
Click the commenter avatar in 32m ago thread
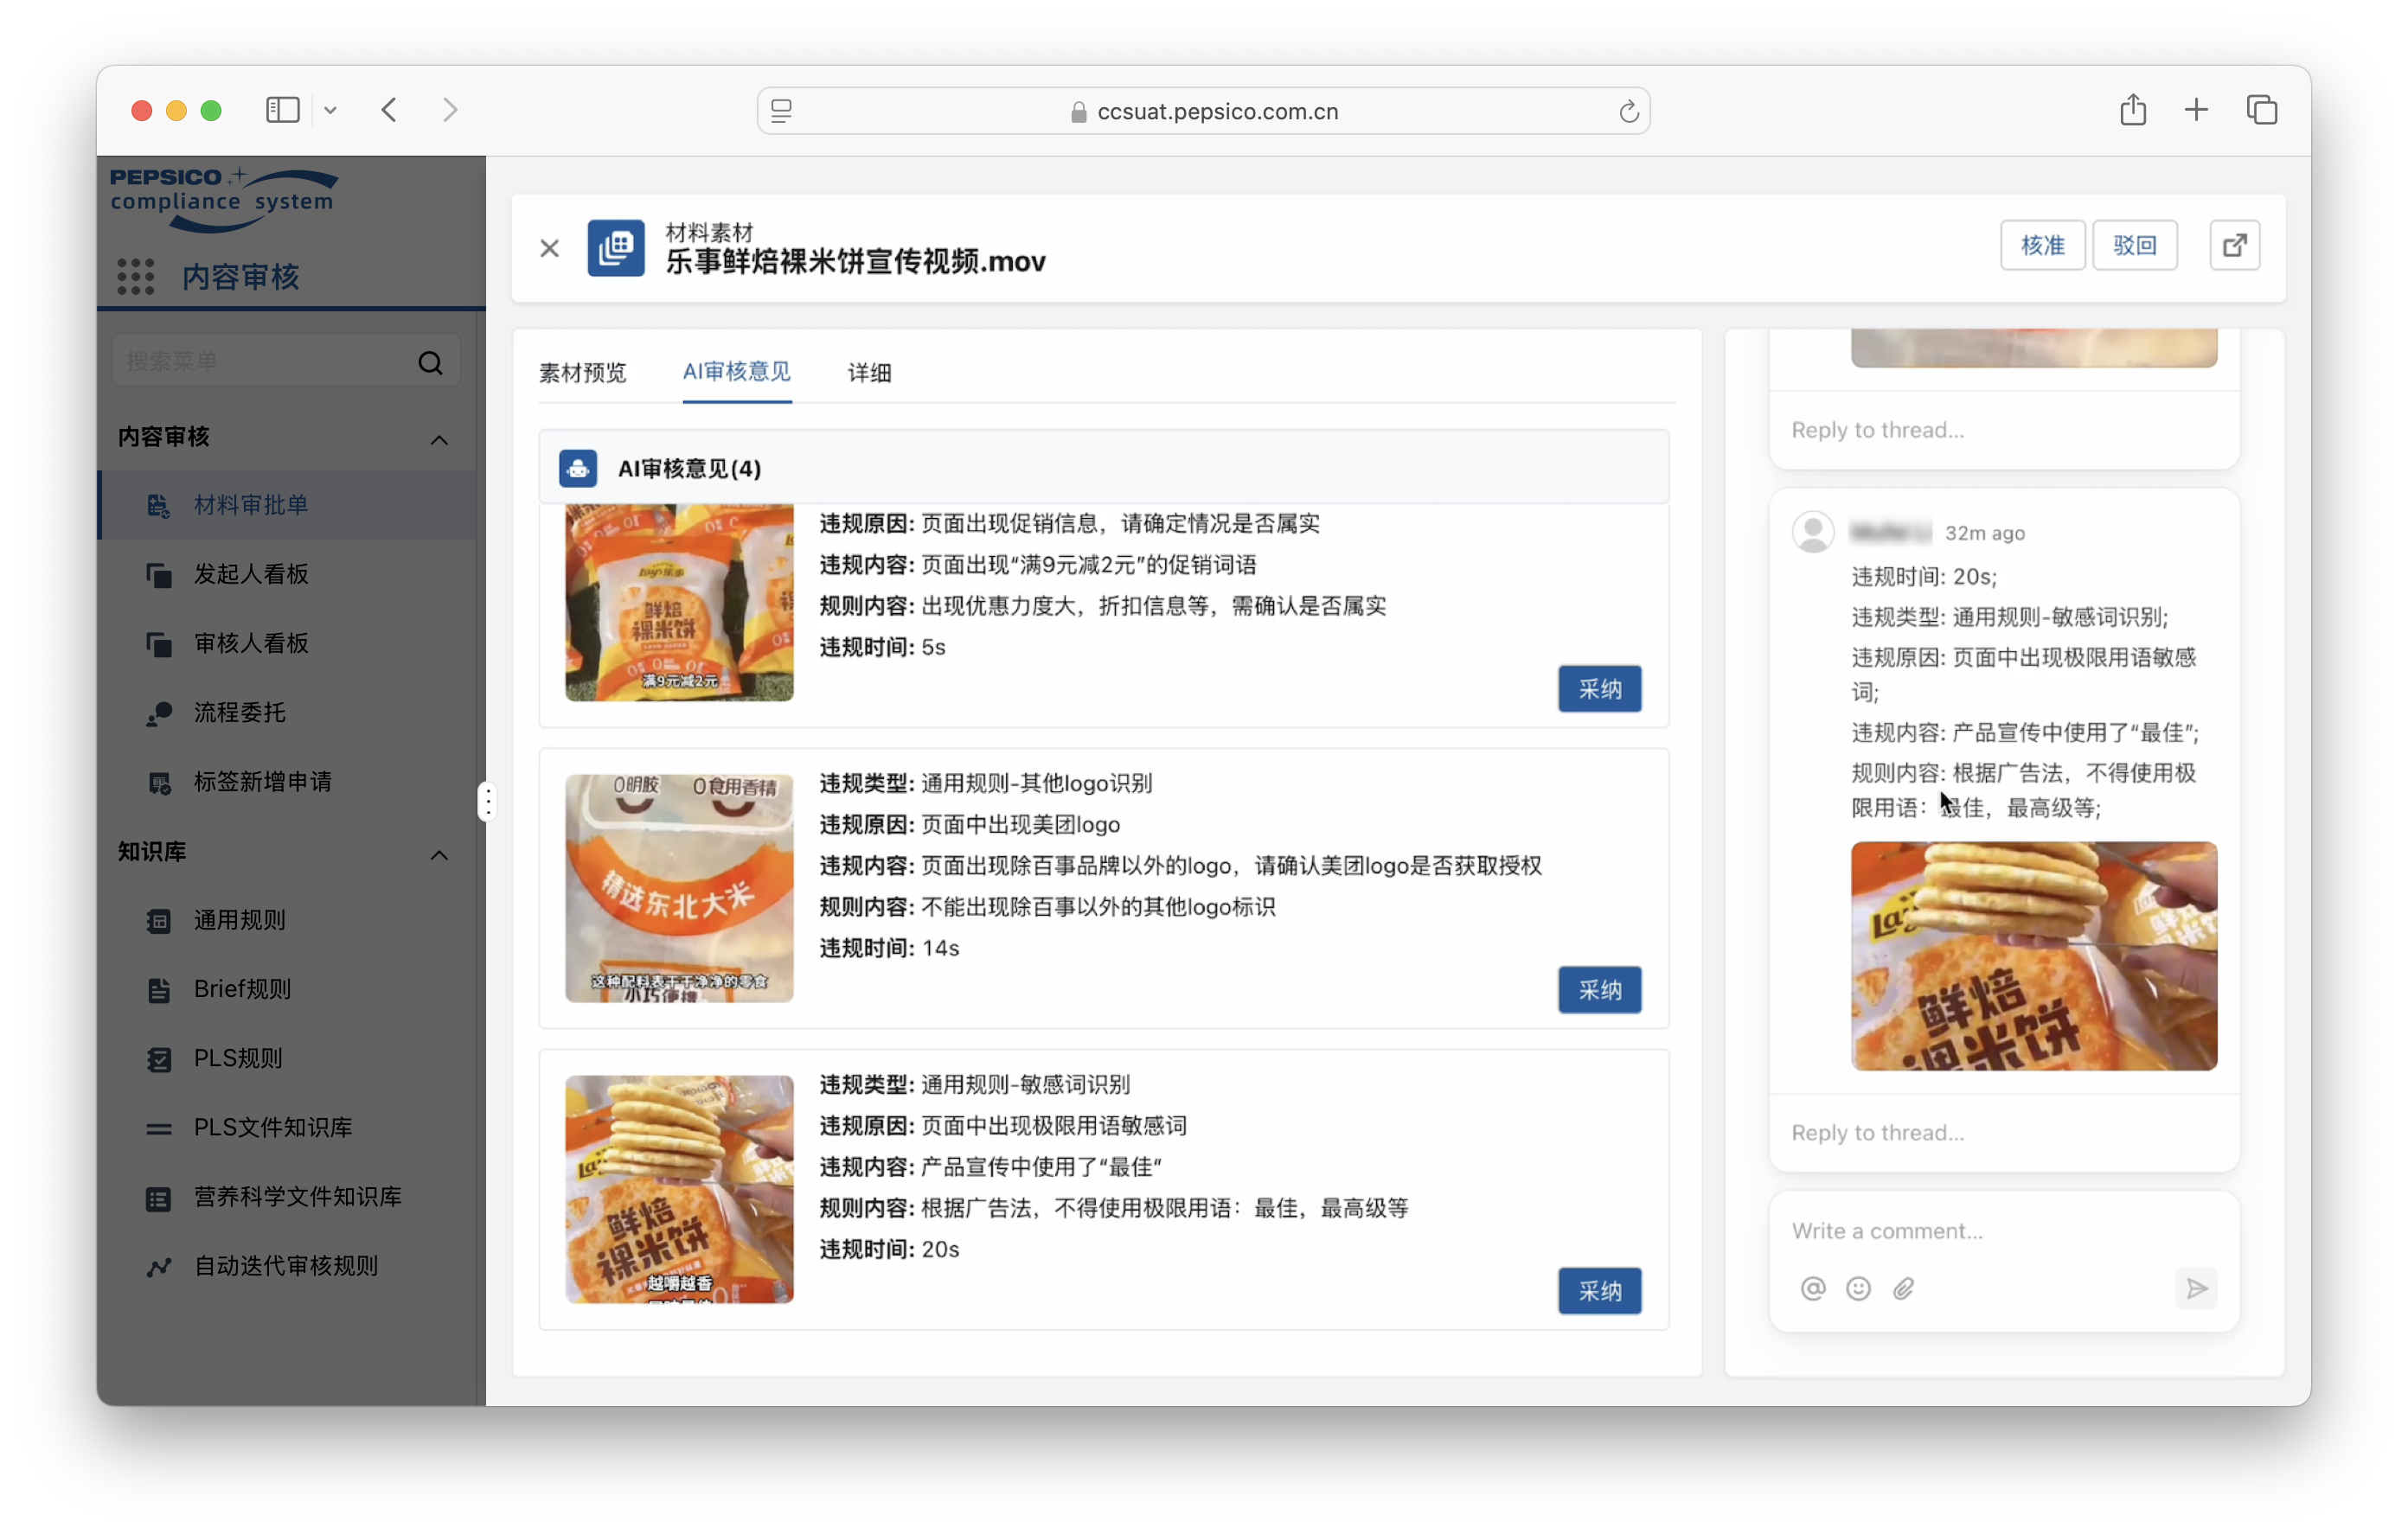(x=1812, y=531)
